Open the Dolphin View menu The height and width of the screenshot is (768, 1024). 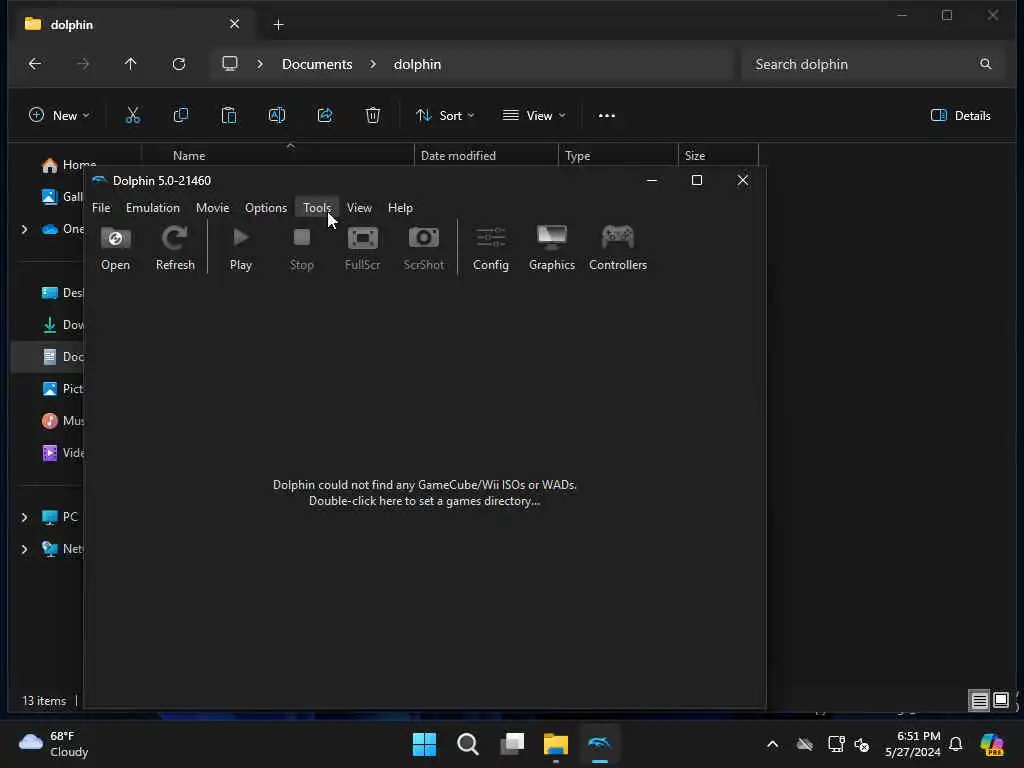(359, 208)
